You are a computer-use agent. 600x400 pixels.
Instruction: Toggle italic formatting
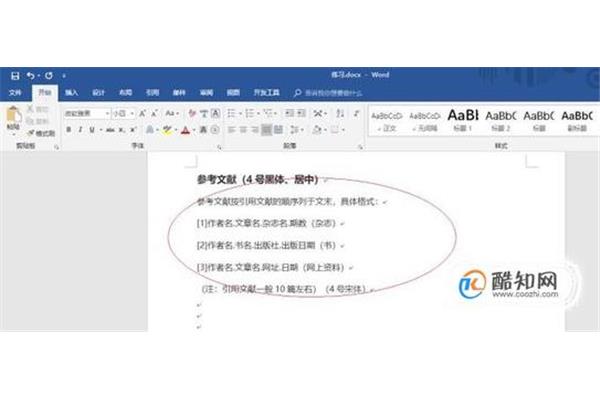[x=80, y=130]
